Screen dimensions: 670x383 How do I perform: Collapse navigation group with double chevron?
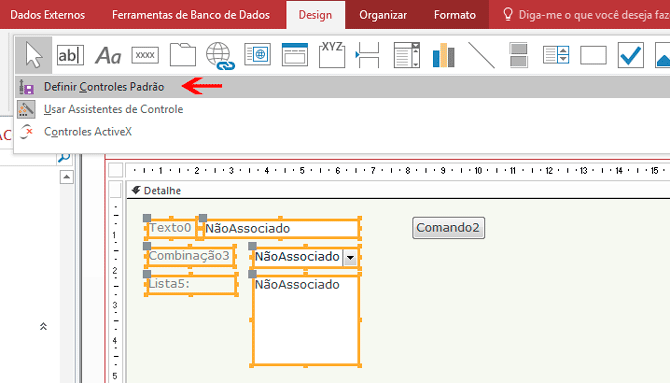(x=43, y=327)
